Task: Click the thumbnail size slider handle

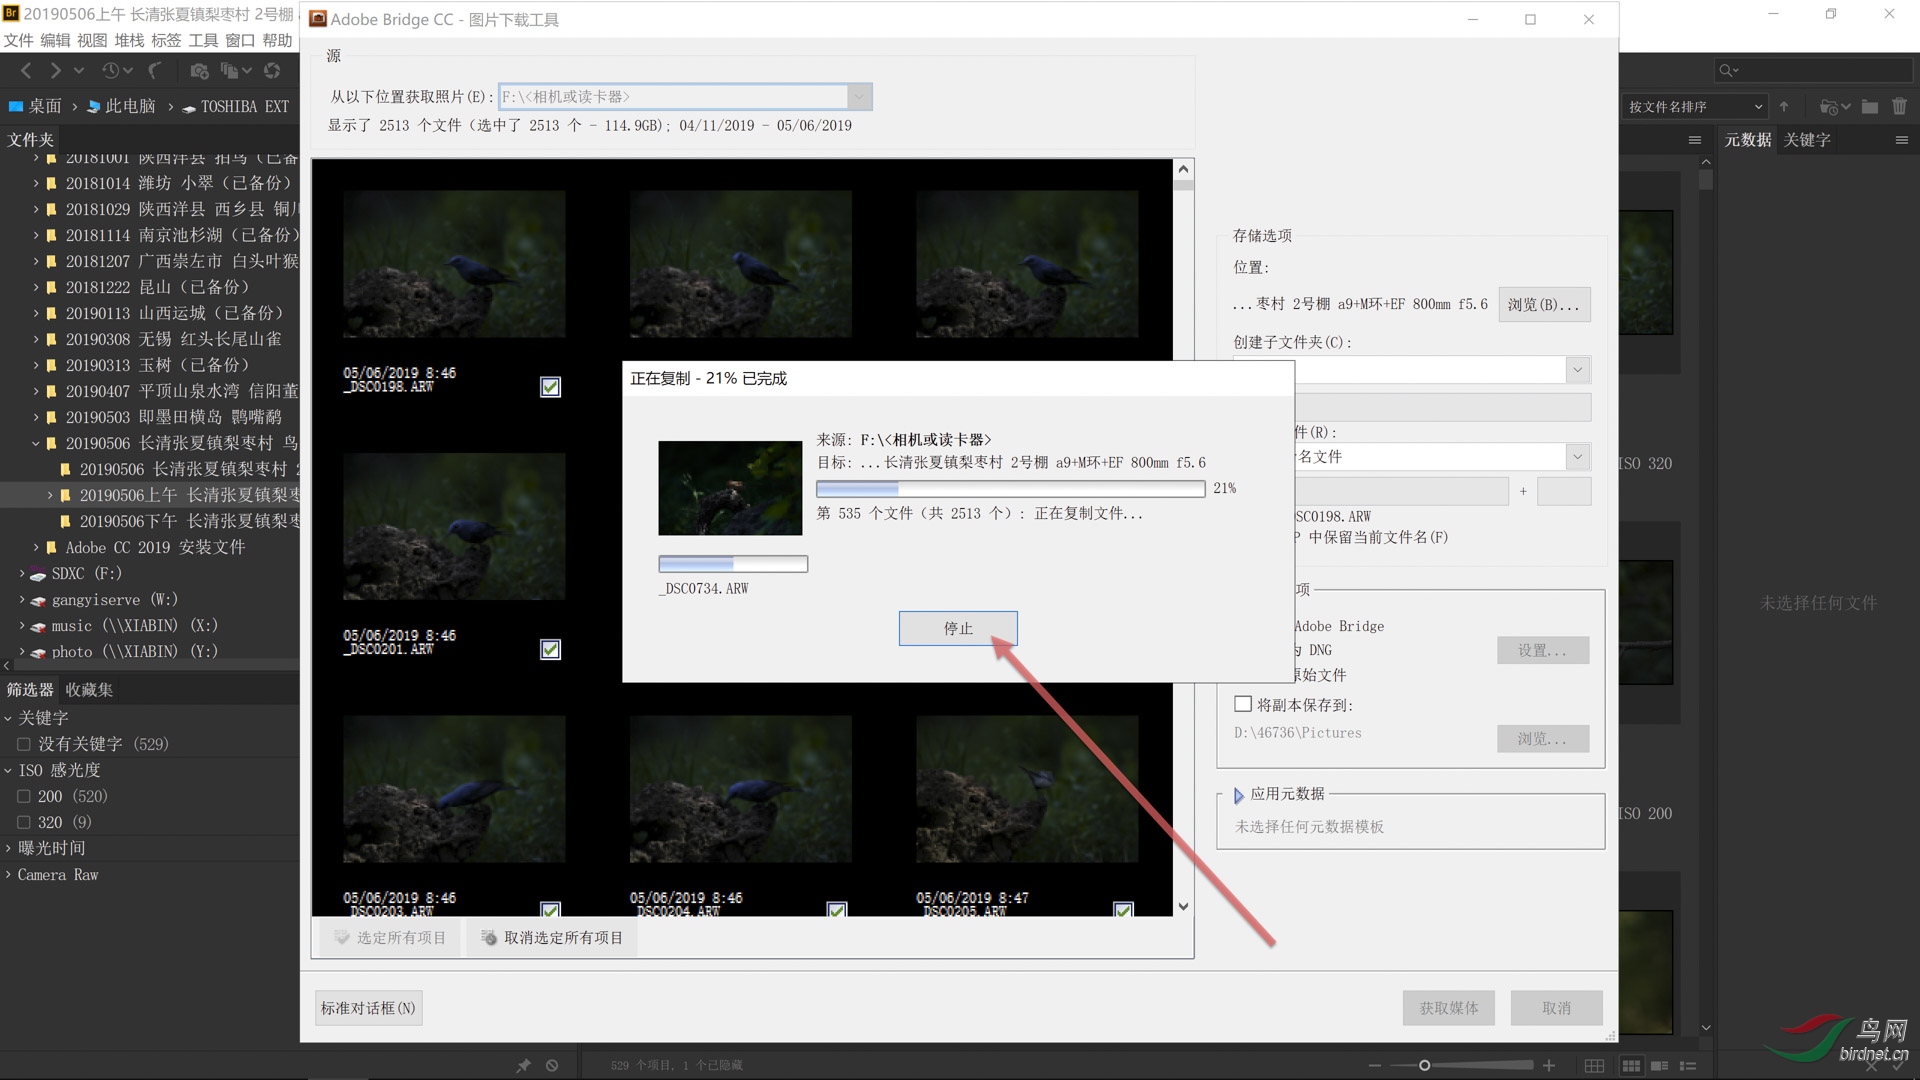Action: tap(1424, 1066)
